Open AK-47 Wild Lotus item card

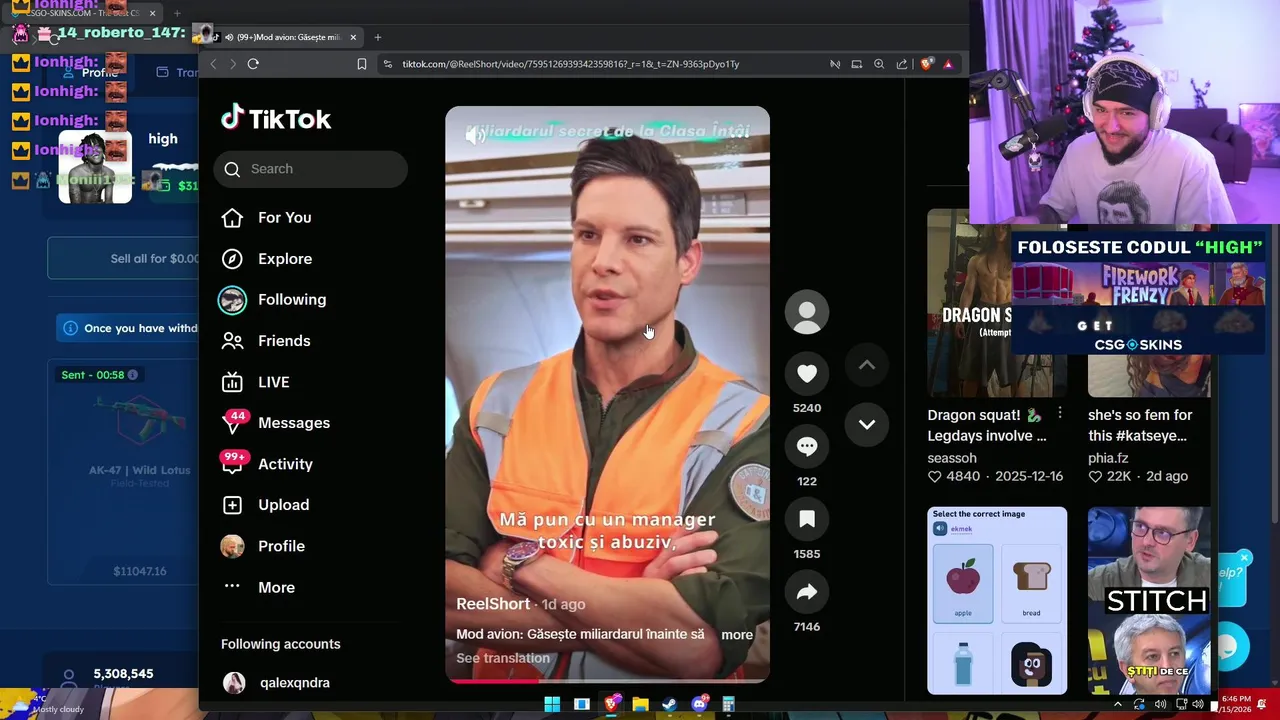tap(124, 472)
